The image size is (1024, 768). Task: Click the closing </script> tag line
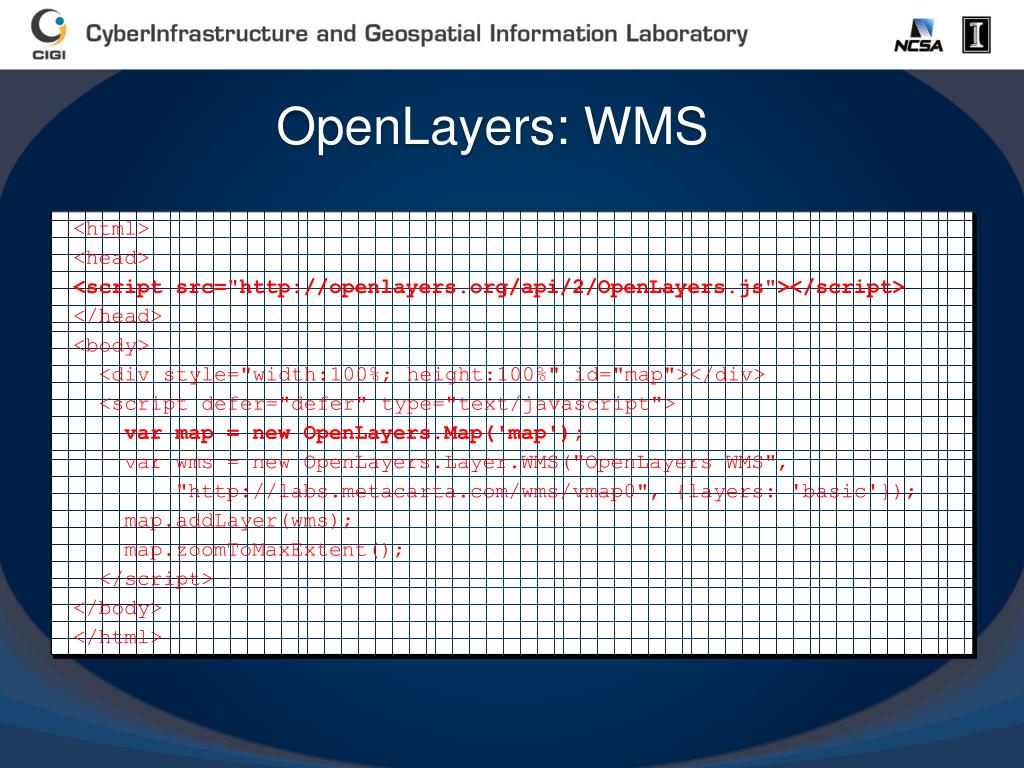[156, 579]
